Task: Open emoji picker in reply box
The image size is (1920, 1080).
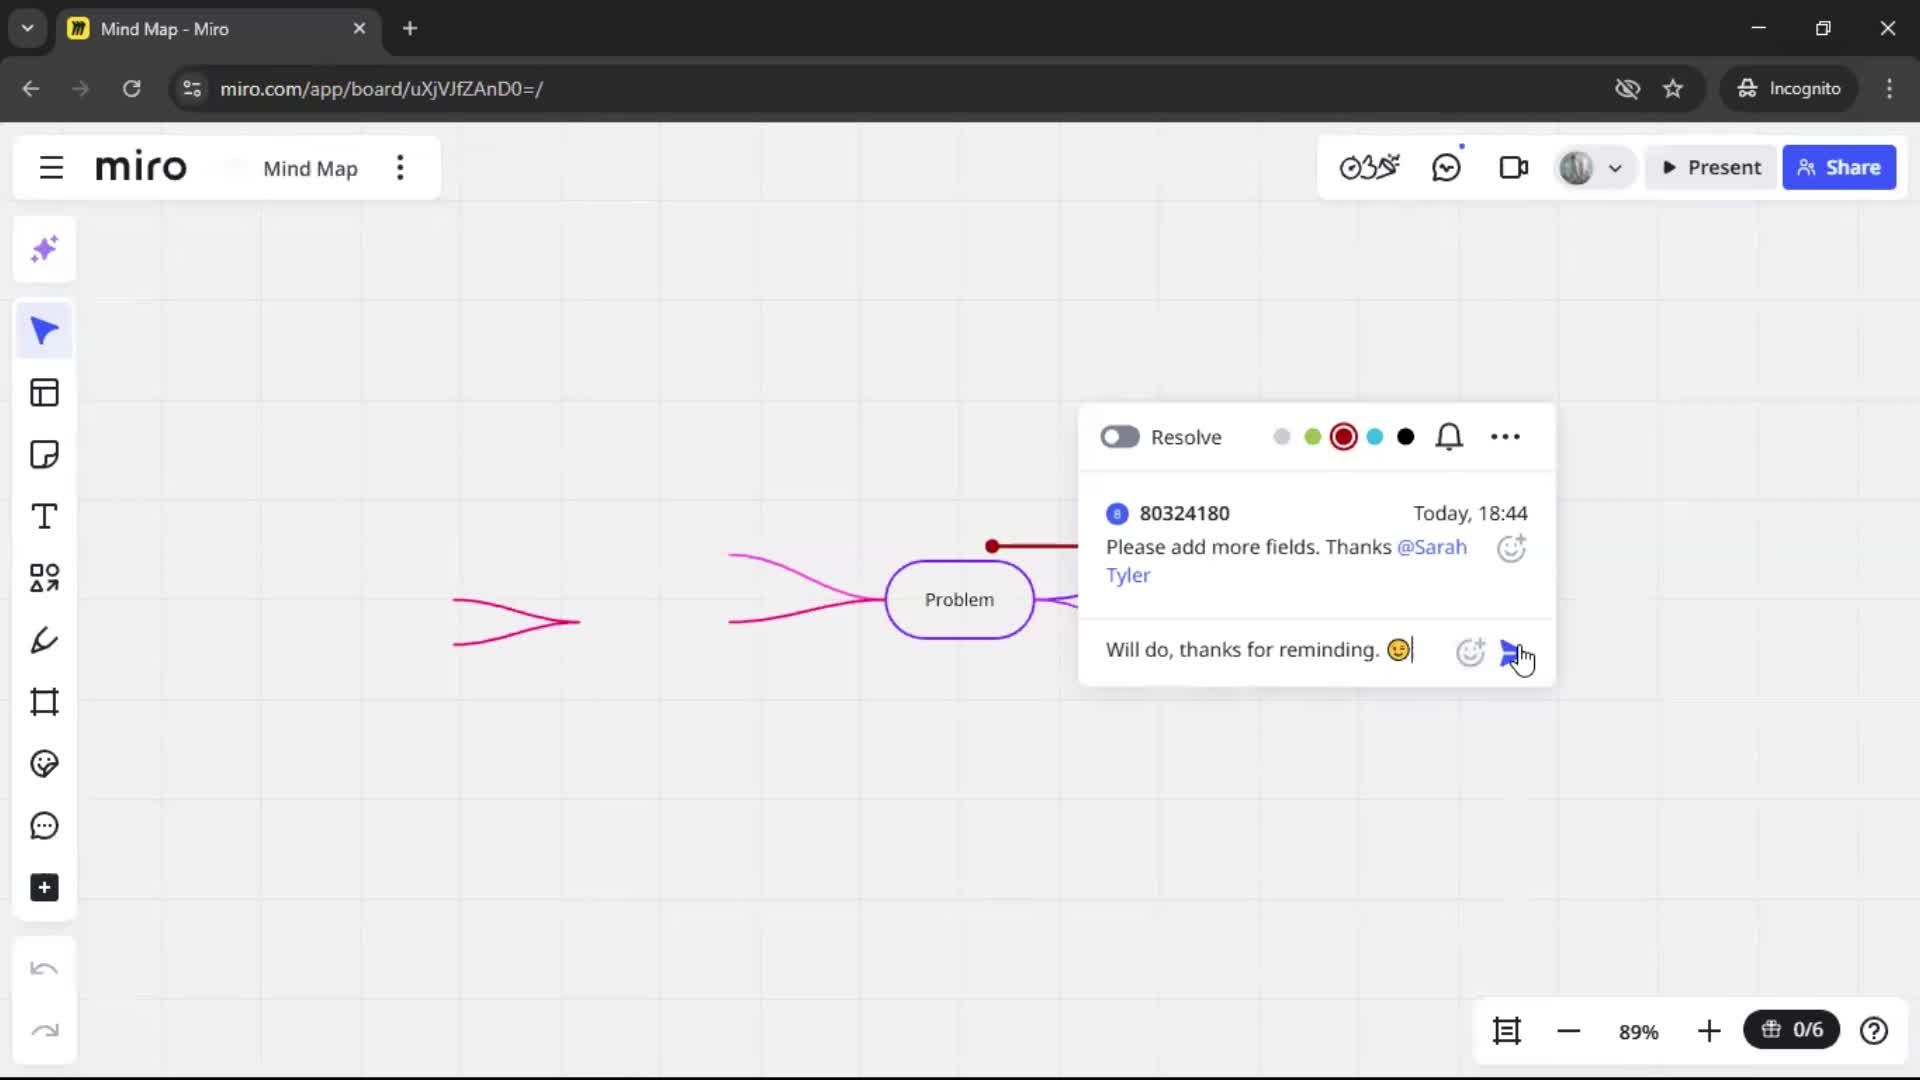Action: tap(1470, 652)
